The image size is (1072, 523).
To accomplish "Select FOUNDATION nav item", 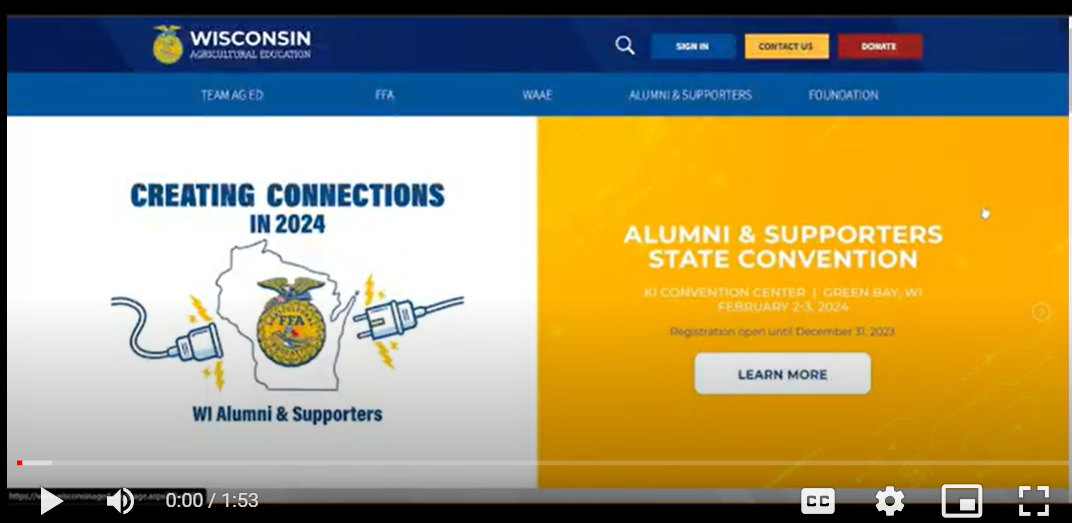I will pos(844,95).
